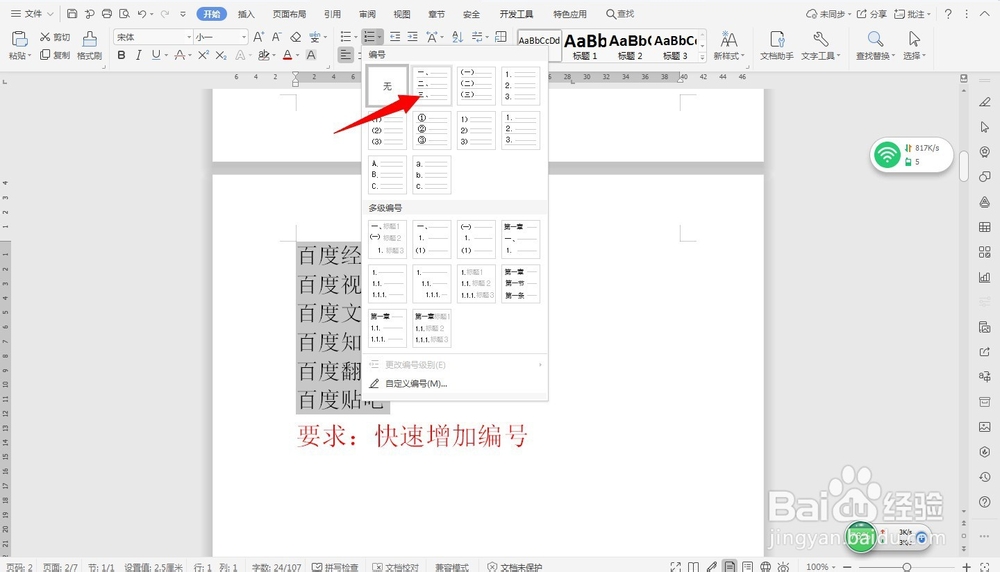1000x572 pixels.
Task: Choose the 一、二、三、 numbering thumbnail
Action: click(432, 85)
